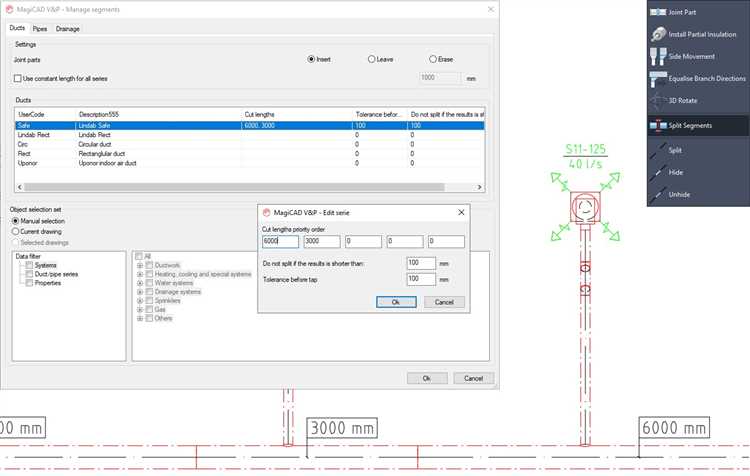Expand the Ductwork tree node
The image size is (750, 476).
tap(140, 264)
